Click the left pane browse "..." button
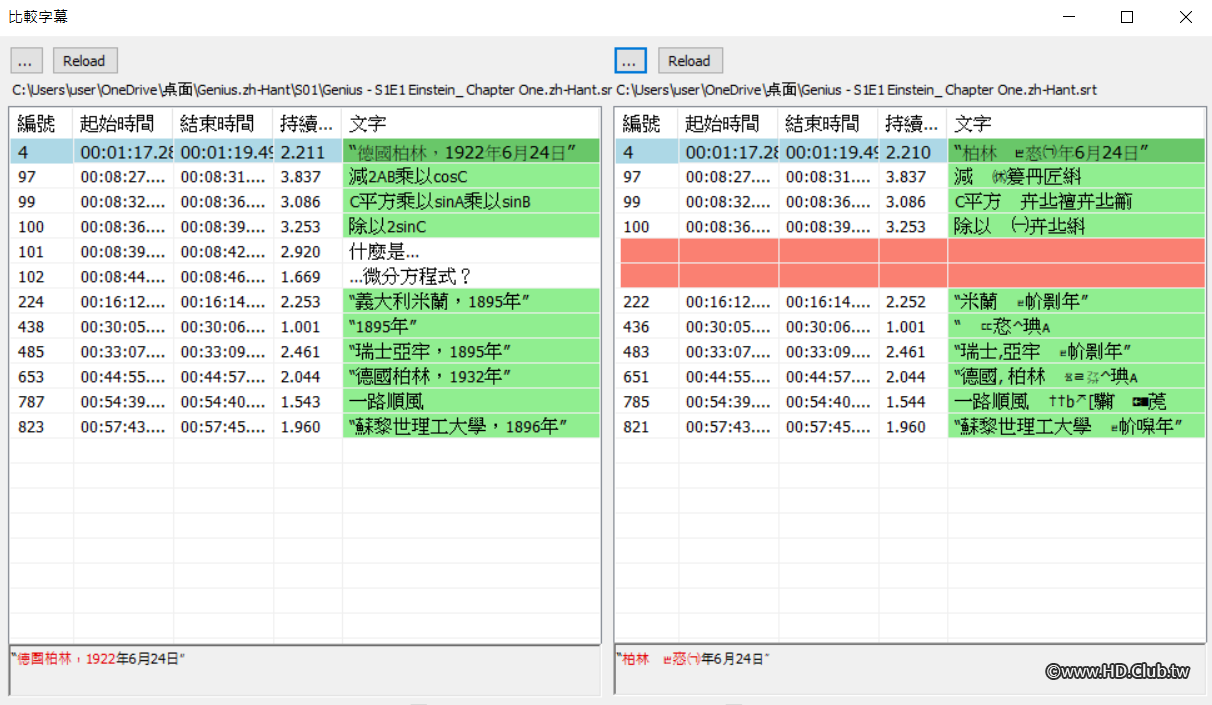The width and height of the screenshot is (1212, 705). [x=26, y=61]
